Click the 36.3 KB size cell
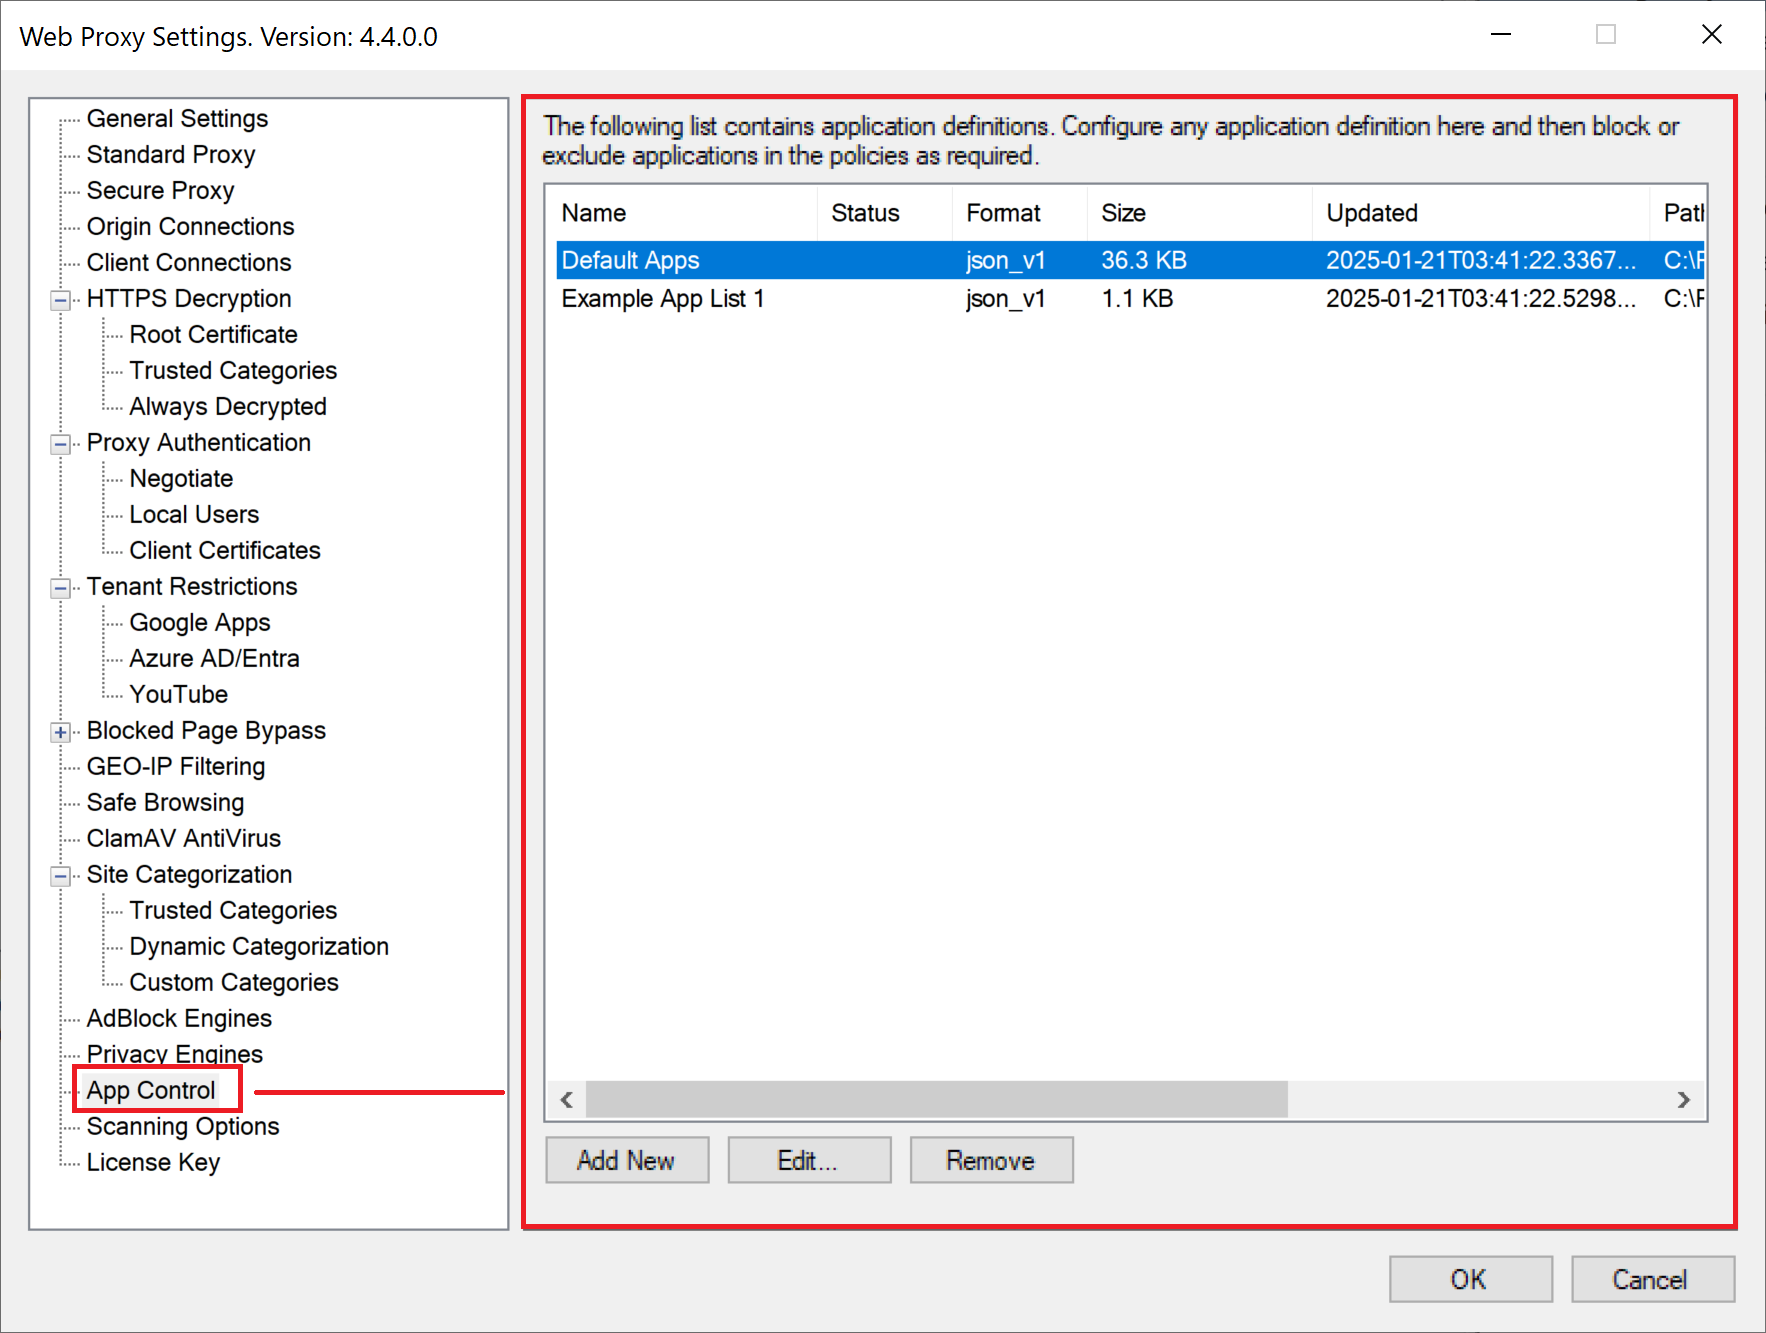The width and height of the screenshot is (1766, 1333). (x=1144, y=260)
